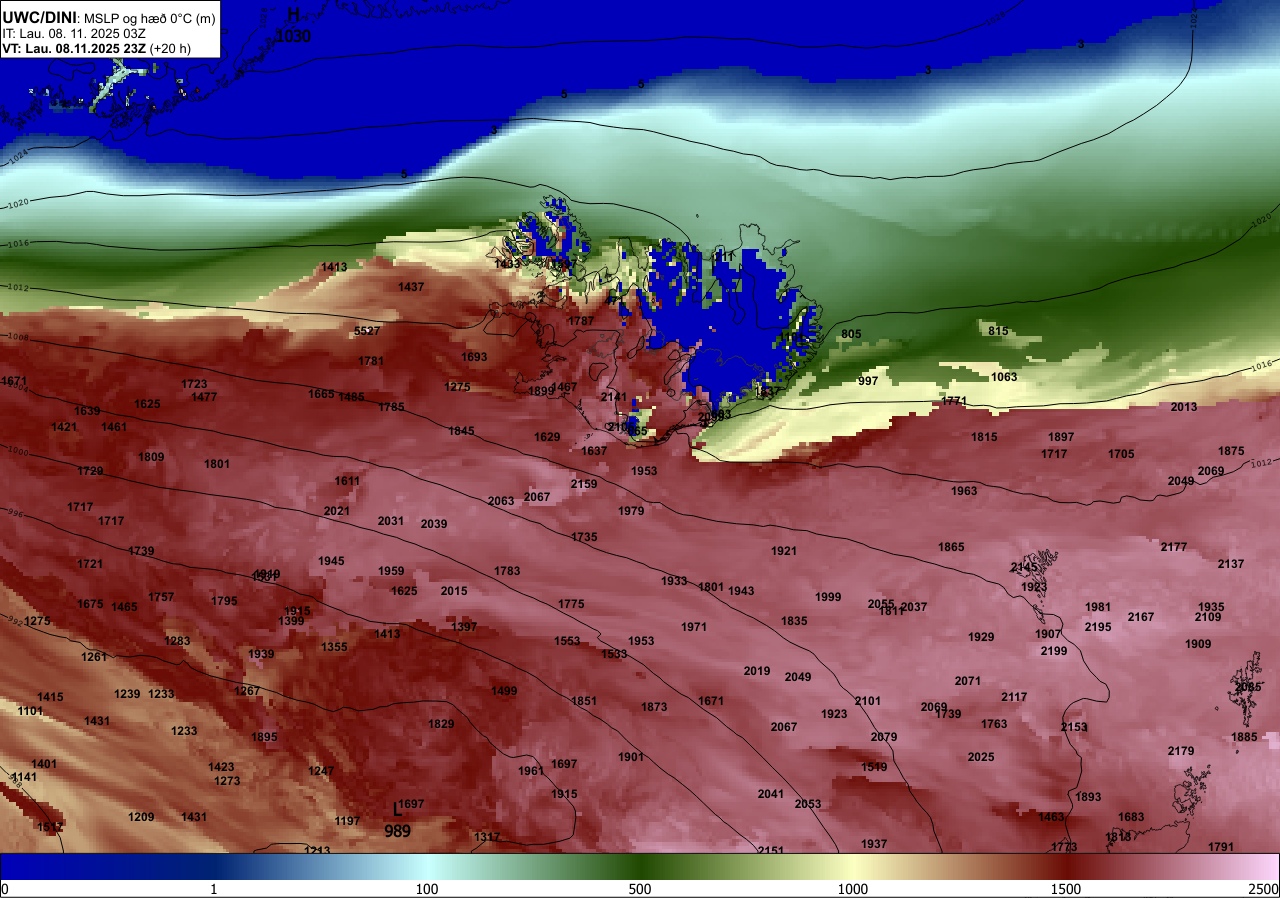Click the value 2101
This screenshot has height=898, width=1280.
(x=868, y=701)
